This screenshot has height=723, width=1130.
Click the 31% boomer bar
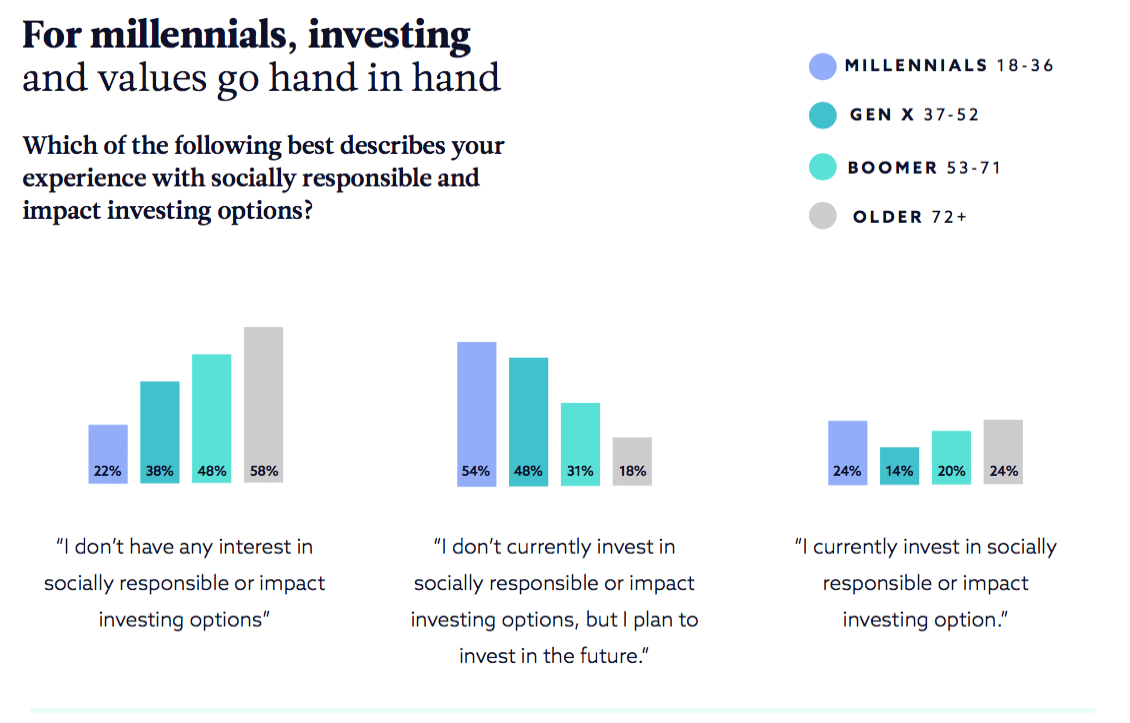pyautogui.click(x=581, y=444)
